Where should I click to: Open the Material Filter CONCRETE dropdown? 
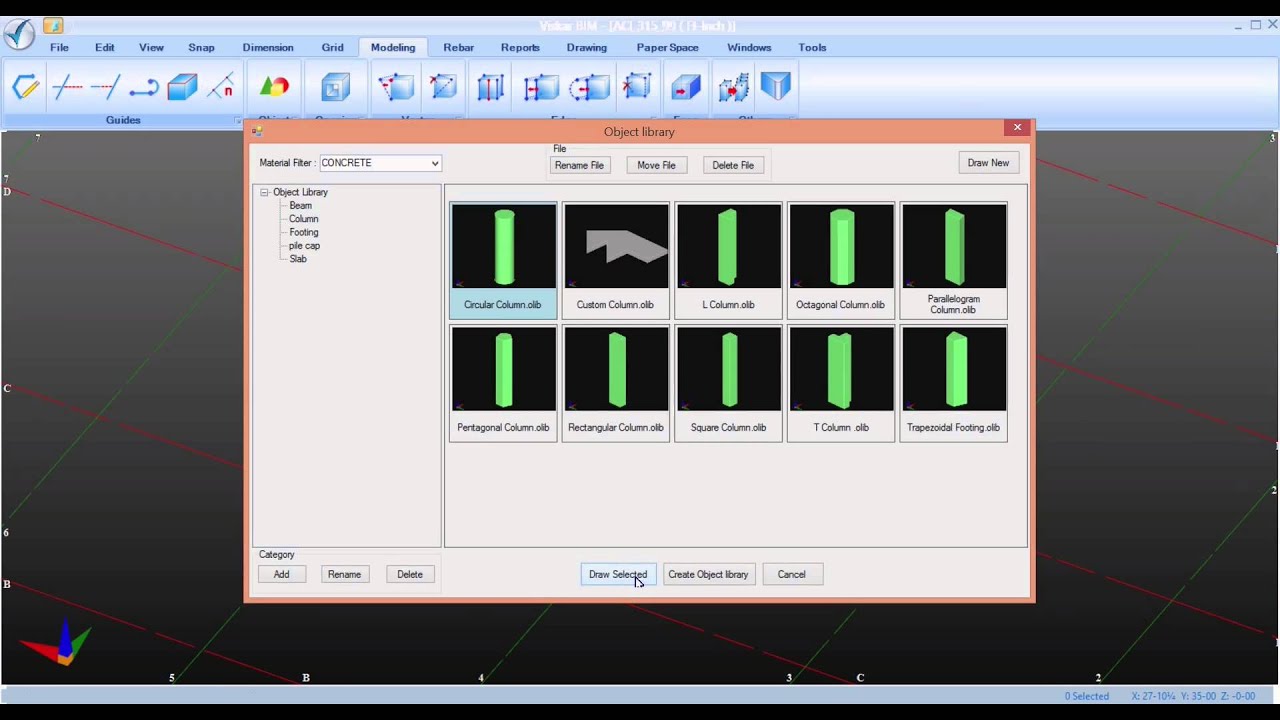click(x=380, y=163)
